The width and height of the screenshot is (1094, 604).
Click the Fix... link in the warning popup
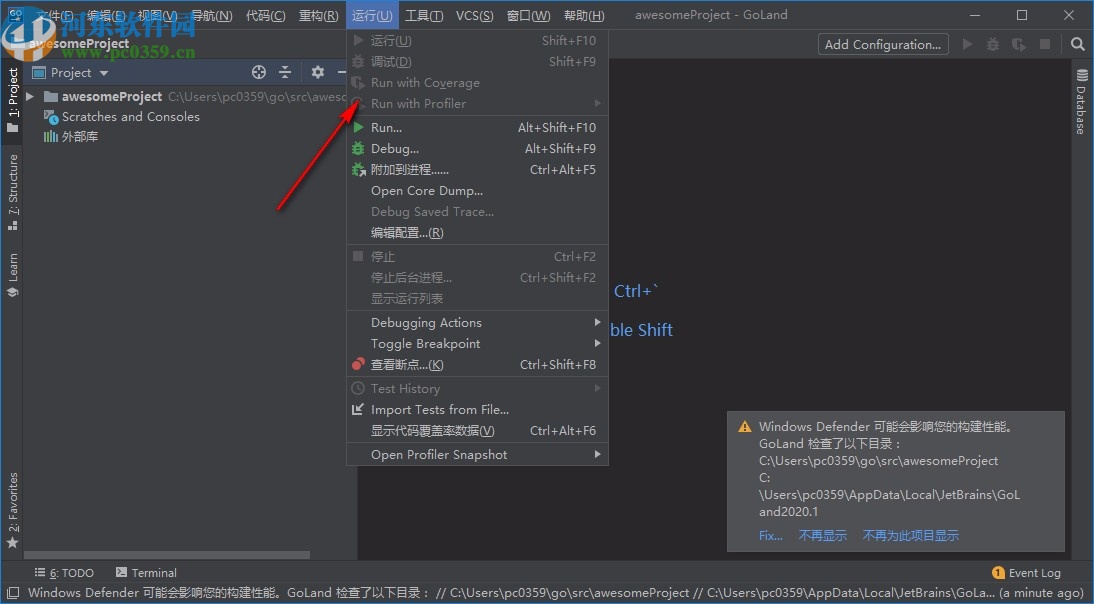coord(771,535)
